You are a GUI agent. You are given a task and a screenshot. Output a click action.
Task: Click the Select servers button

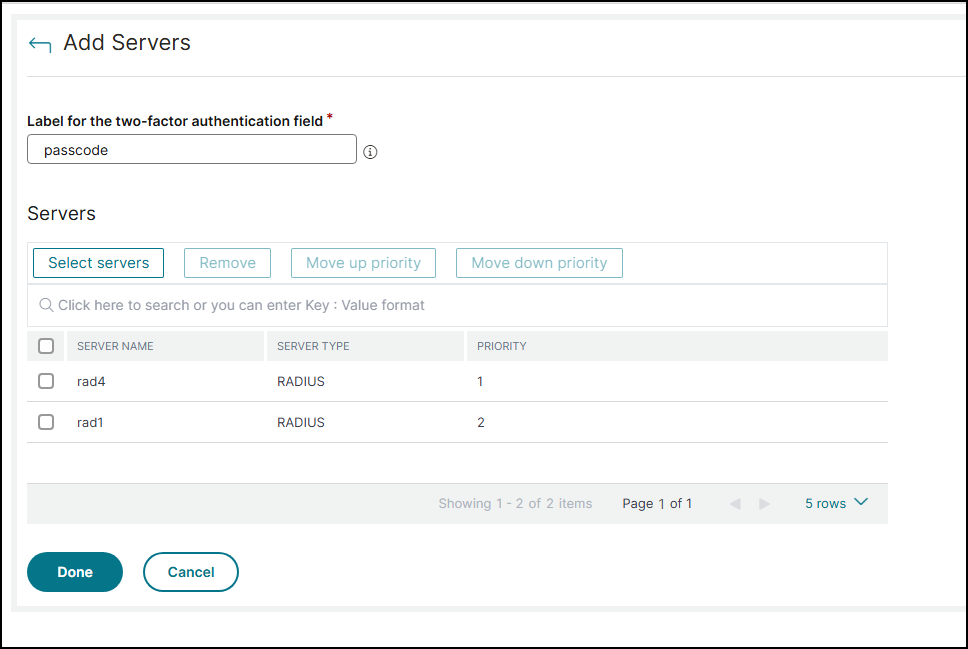pyautogui.click(x=98, y=263)
